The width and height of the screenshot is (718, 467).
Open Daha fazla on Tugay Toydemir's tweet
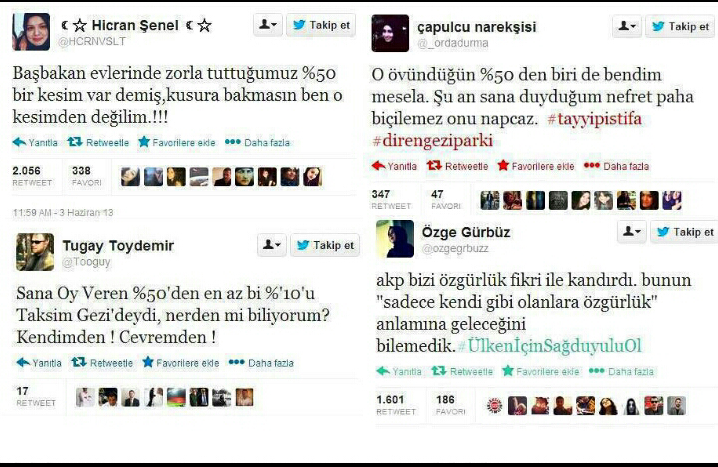(x=261, y=363)
